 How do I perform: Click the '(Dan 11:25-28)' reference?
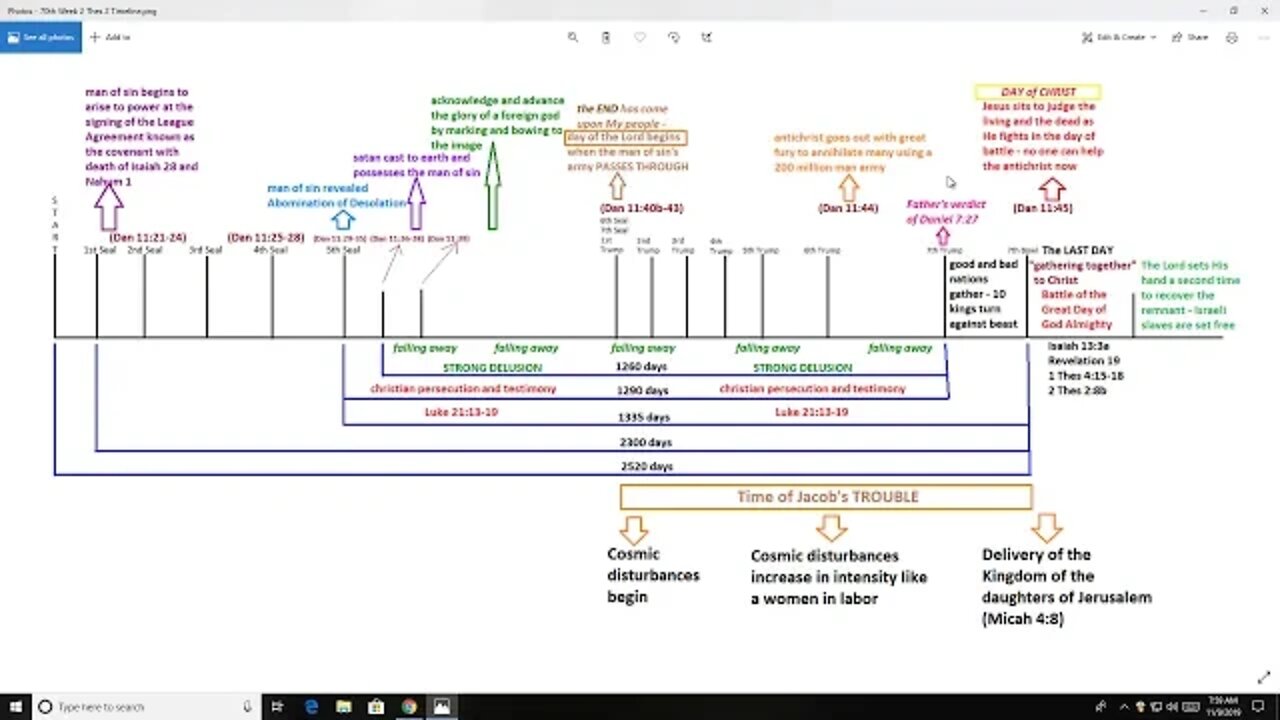point(266,238)
